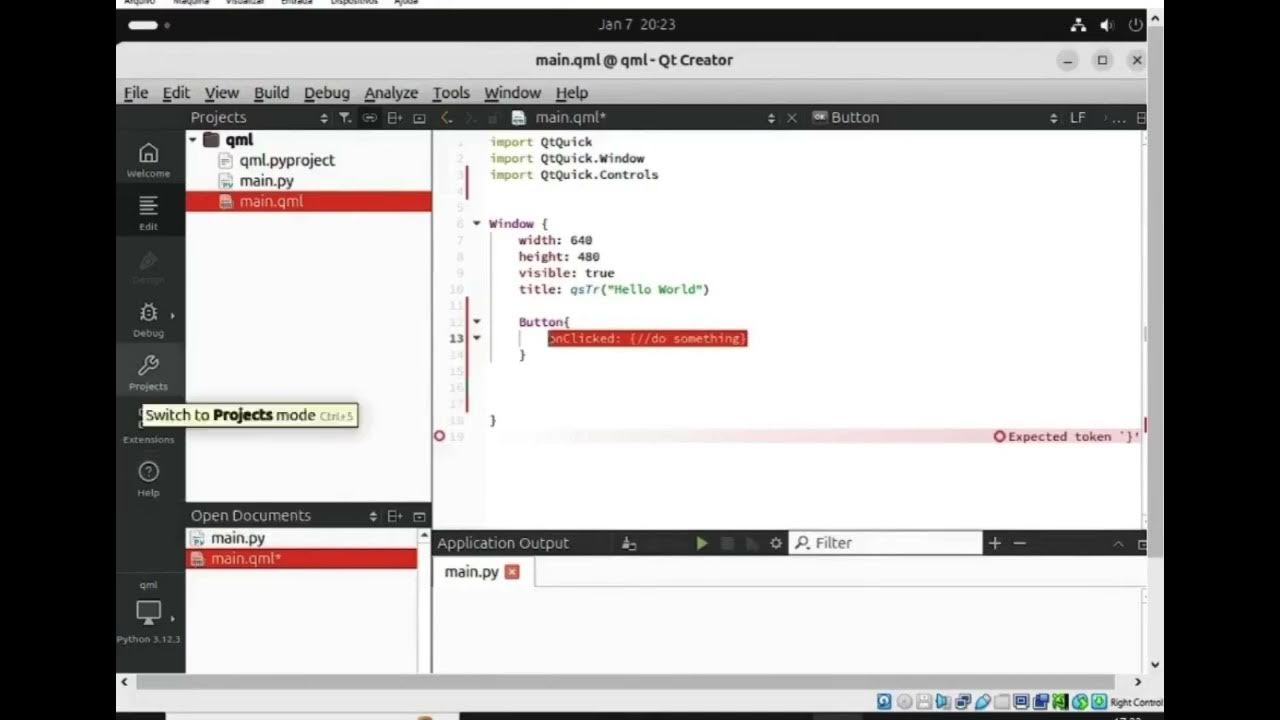This screenshot has height=720, width=1280.
Task: Click the Activities pill in the top bar
Action: 143,25
